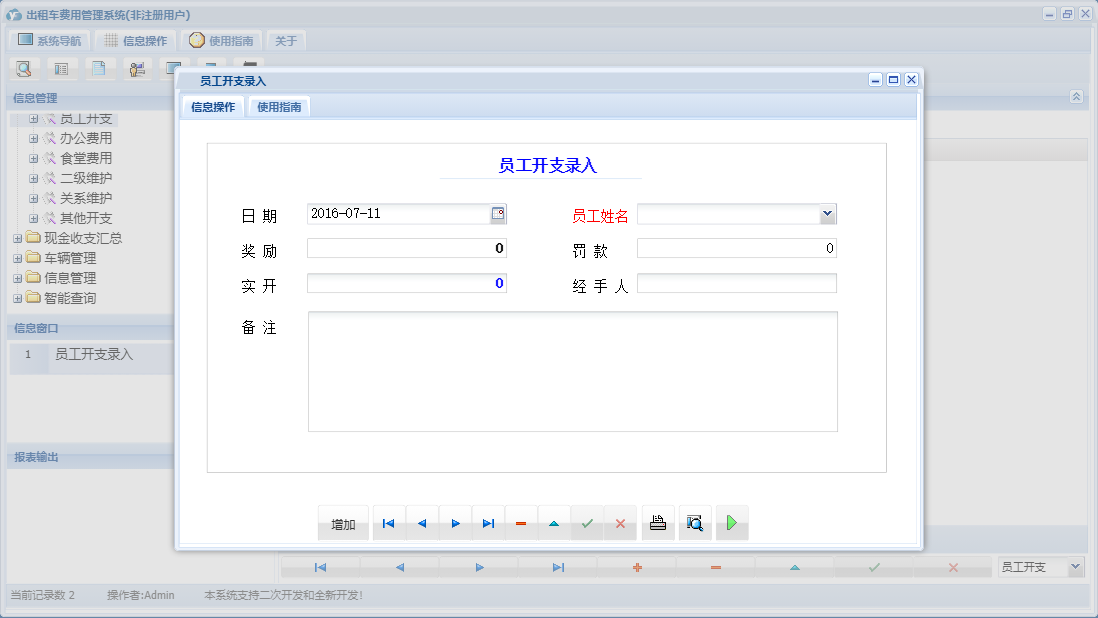Open print preview with the magnifier icon
This screenshot has width=1098, height=618.
click(x=695, y=523)
